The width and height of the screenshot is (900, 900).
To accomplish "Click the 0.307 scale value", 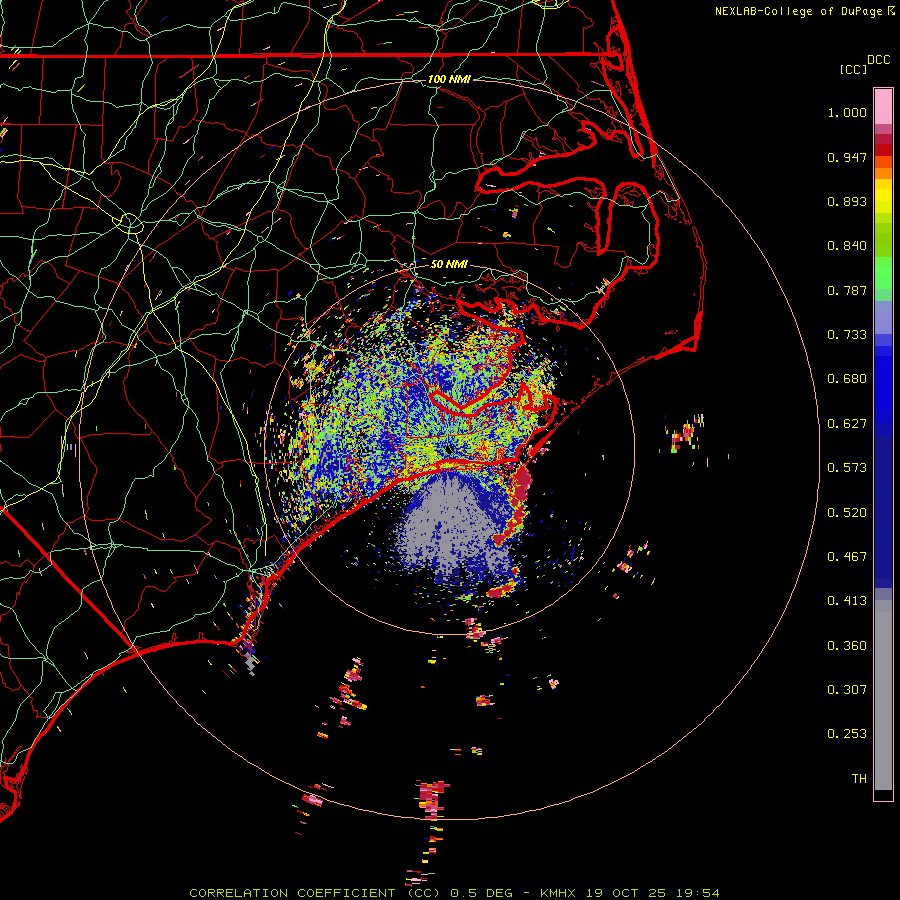I will coord(847,690).
